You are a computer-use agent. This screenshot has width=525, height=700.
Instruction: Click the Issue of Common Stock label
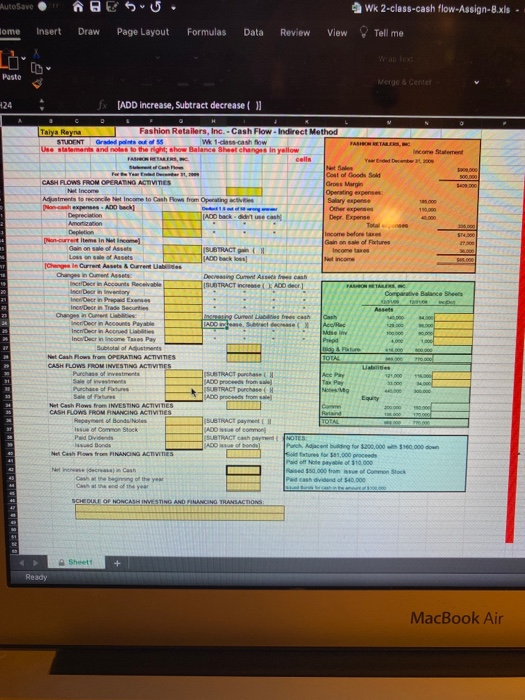pos(106,429)
